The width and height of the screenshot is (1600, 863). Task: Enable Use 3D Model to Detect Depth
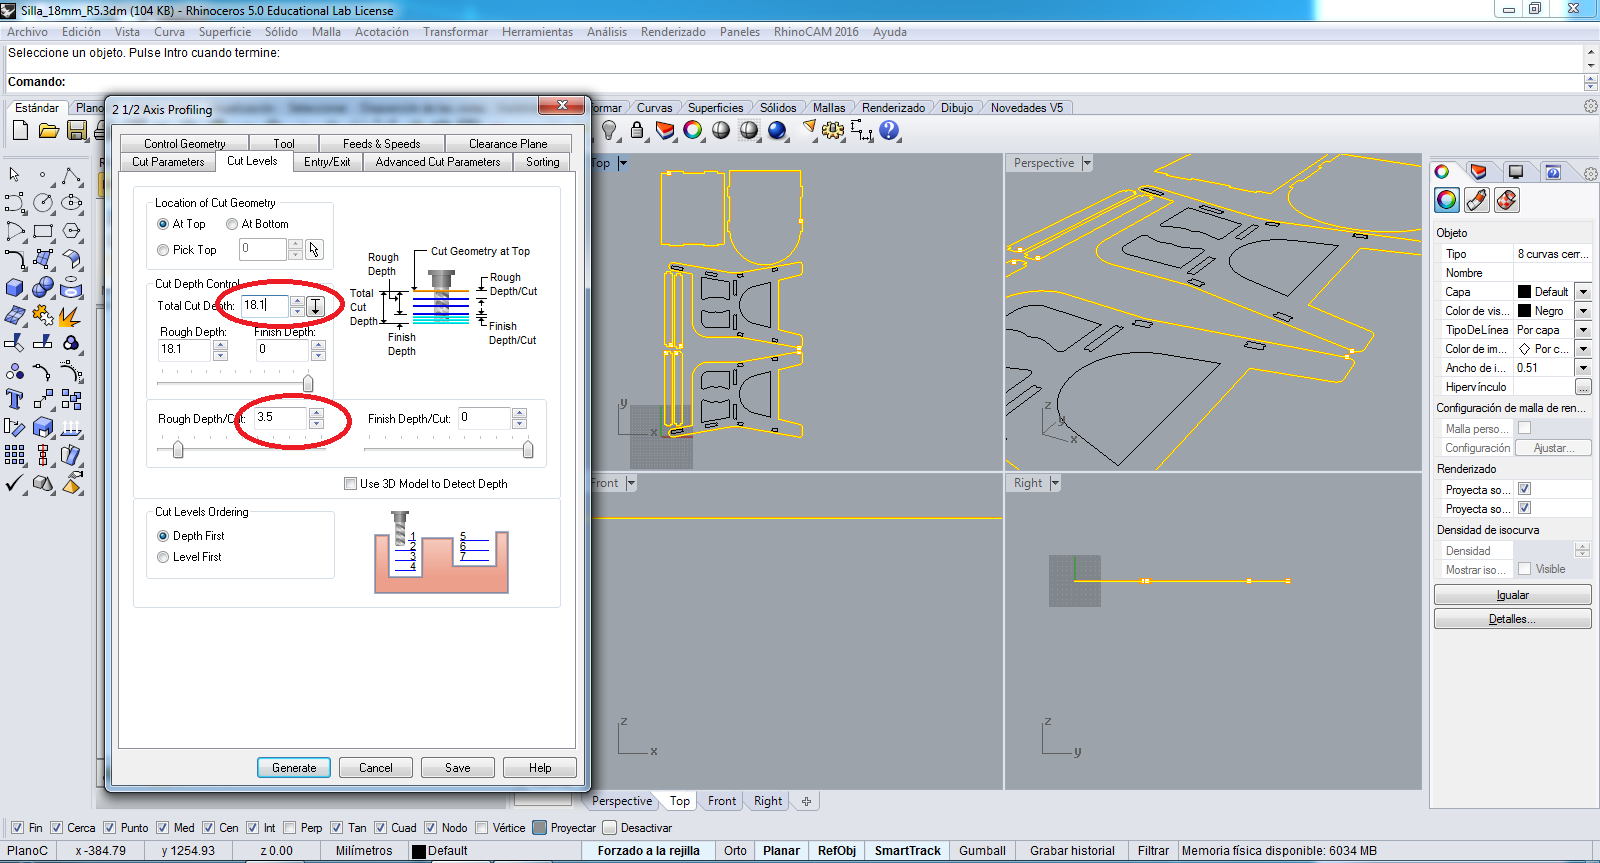coord(351,484)
